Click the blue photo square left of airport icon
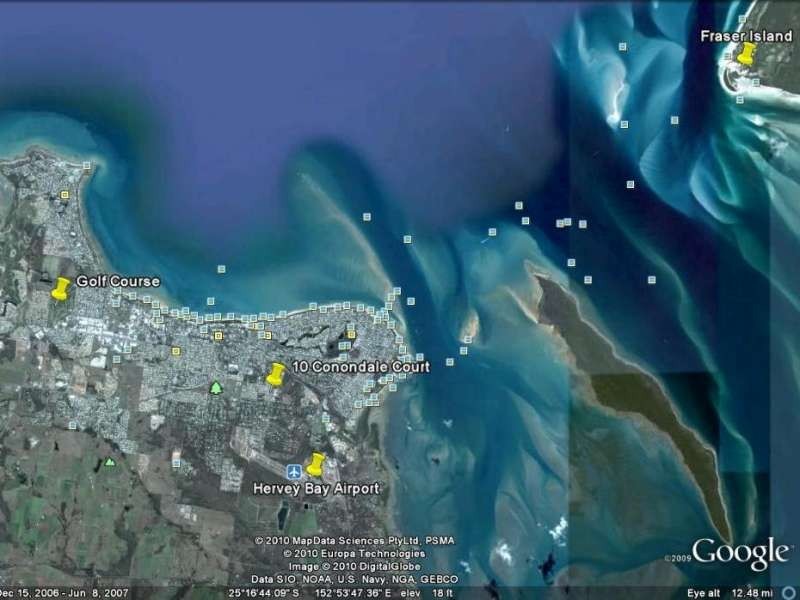800x600 pixels. click(x=176, y=463)
